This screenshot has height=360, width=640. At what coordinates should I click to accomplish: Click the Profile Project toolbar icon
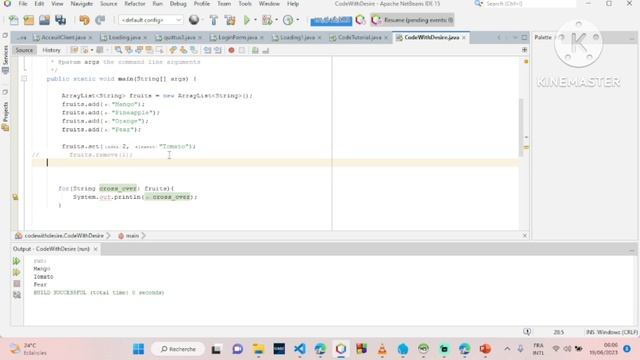288,20
